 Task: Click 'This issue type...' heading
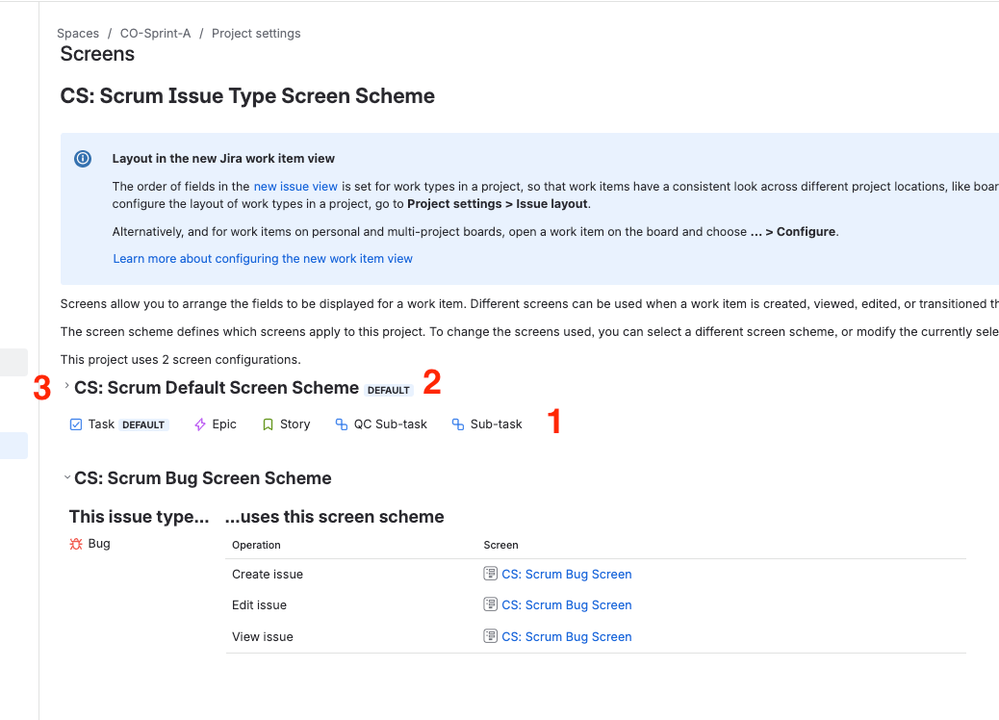click(139, 517)
